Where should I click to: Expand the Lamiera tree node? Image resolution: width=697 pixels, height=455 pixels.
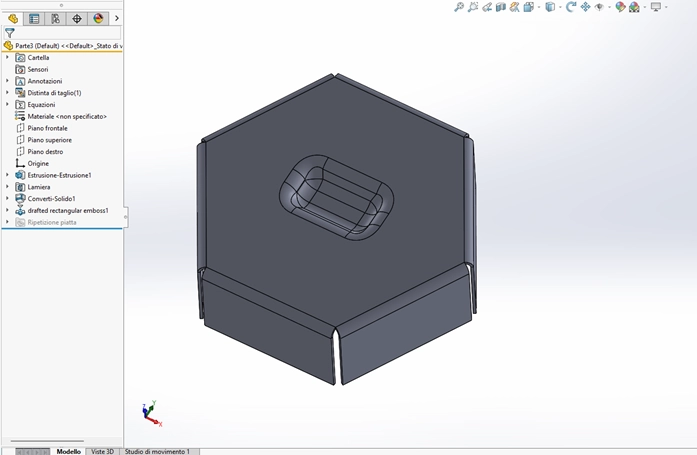tap(8, 187)
